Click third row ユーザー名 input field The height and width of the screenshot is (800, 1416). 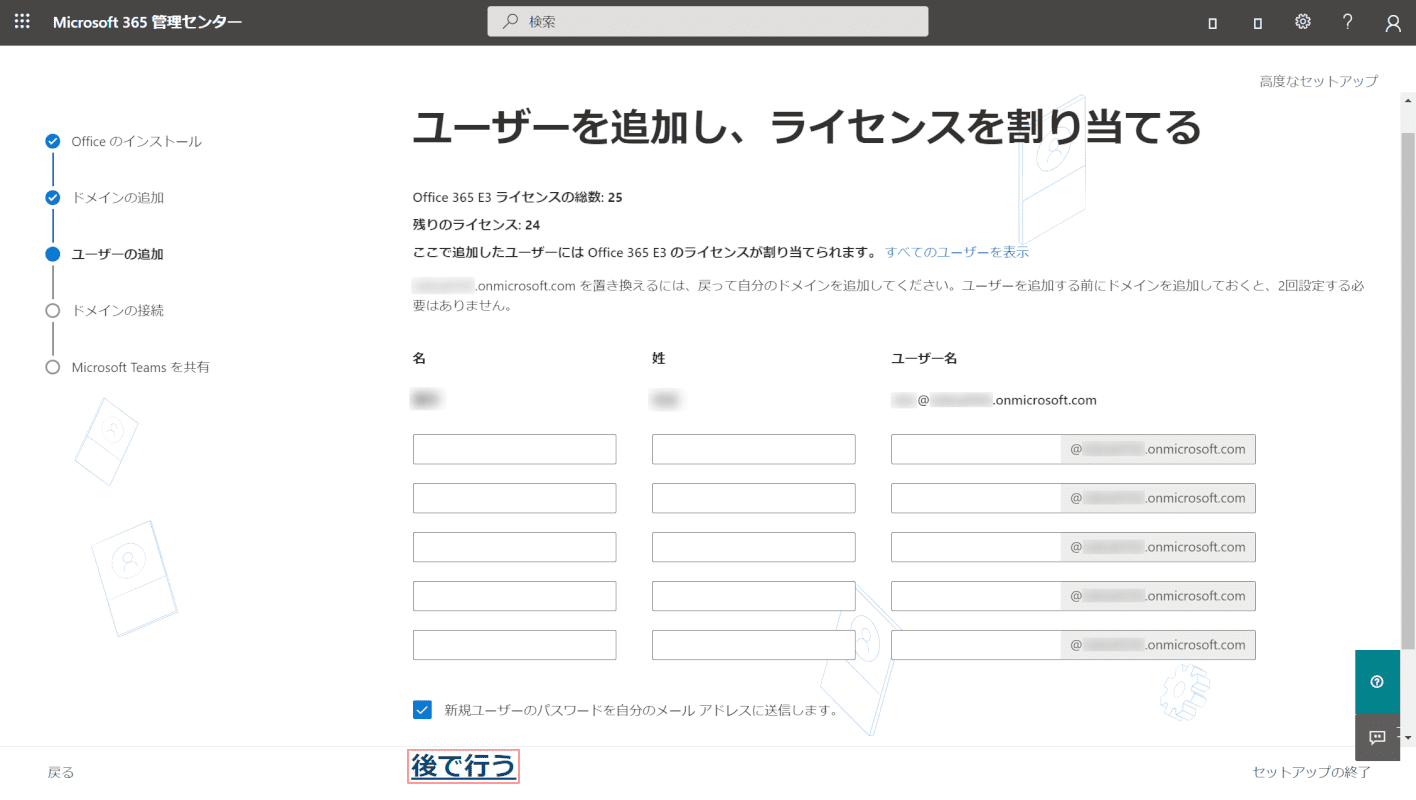click(x=976, y=547)
